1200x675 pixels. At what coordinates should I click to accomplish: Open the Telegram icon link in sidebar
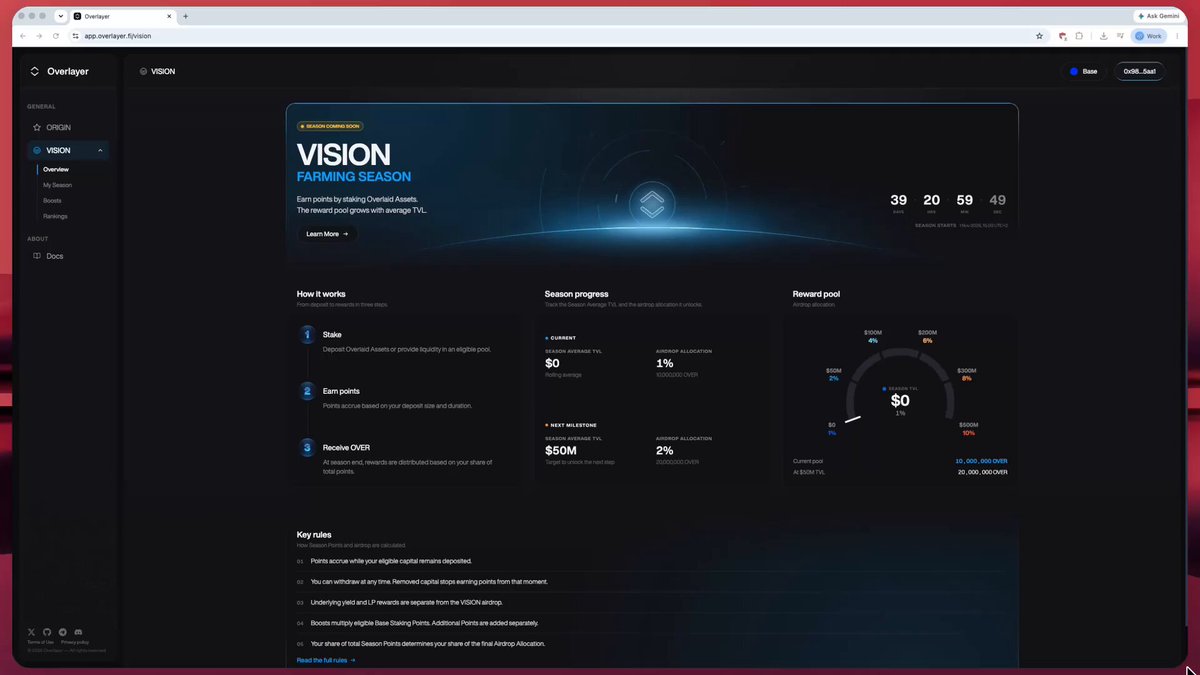coord(63,632)
